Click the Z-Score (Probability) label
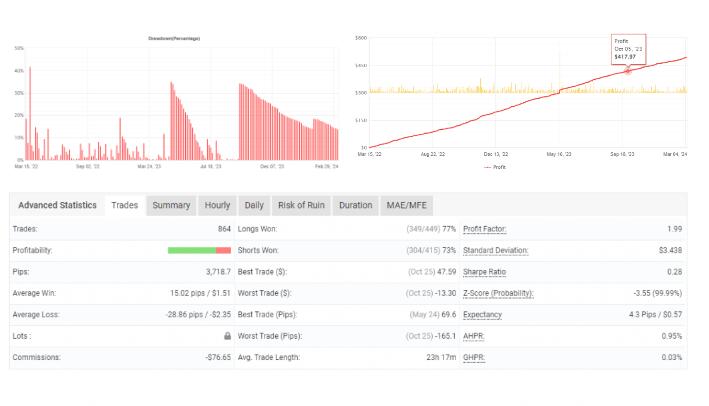This screenshot has width=709, height=406. click(x=498, y=293)
